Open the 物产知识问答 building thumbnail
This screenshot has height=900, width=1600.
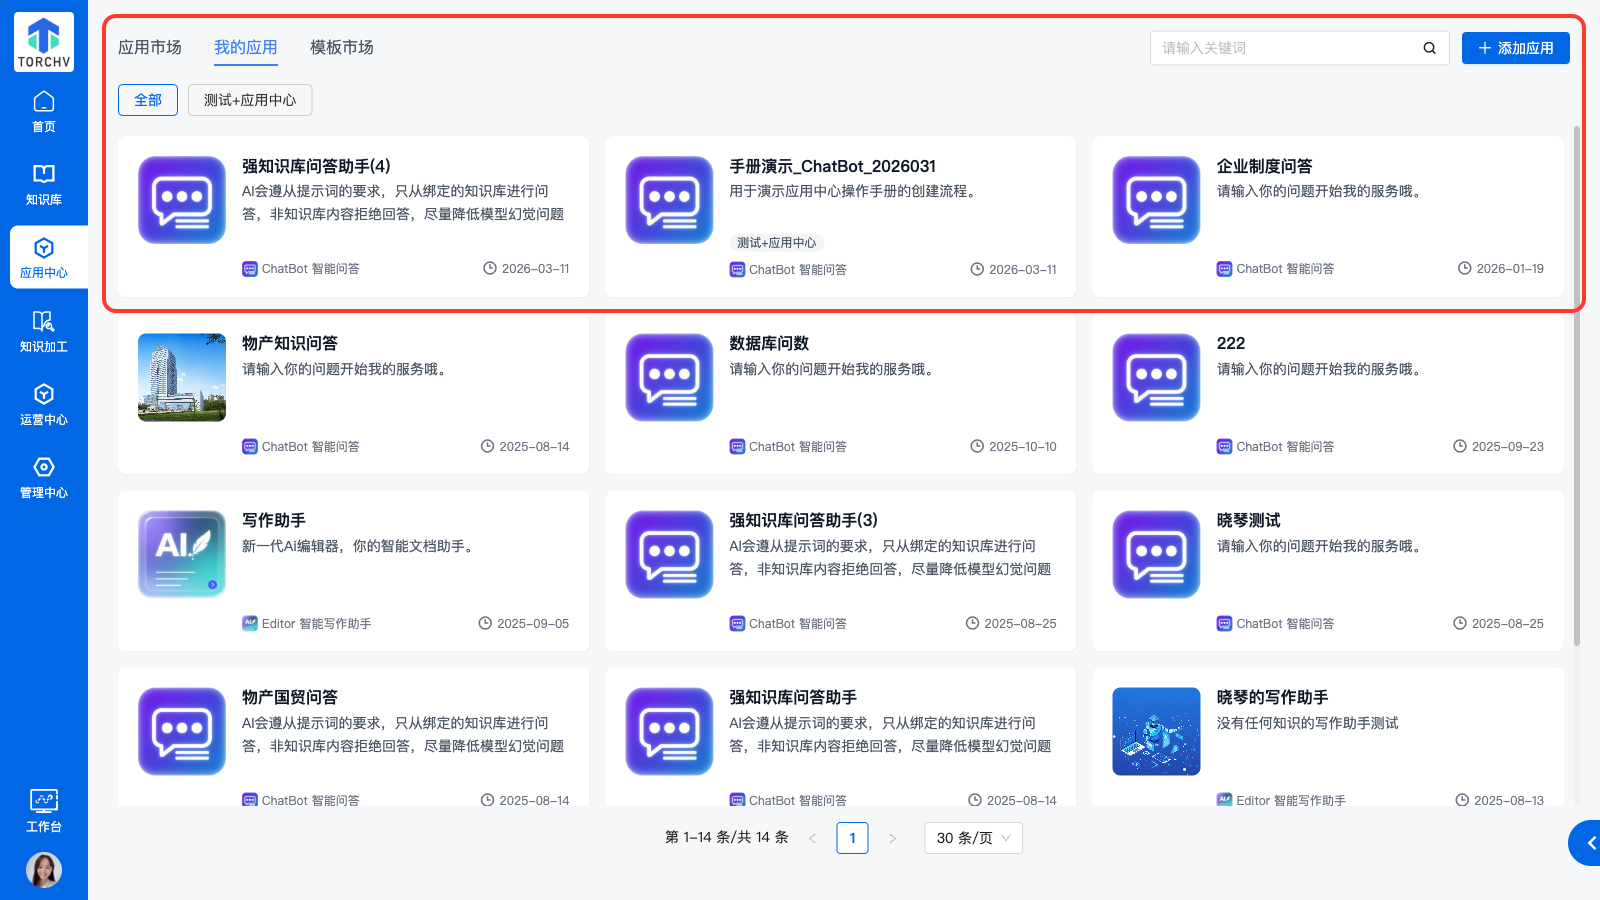[x=182, y=377]
